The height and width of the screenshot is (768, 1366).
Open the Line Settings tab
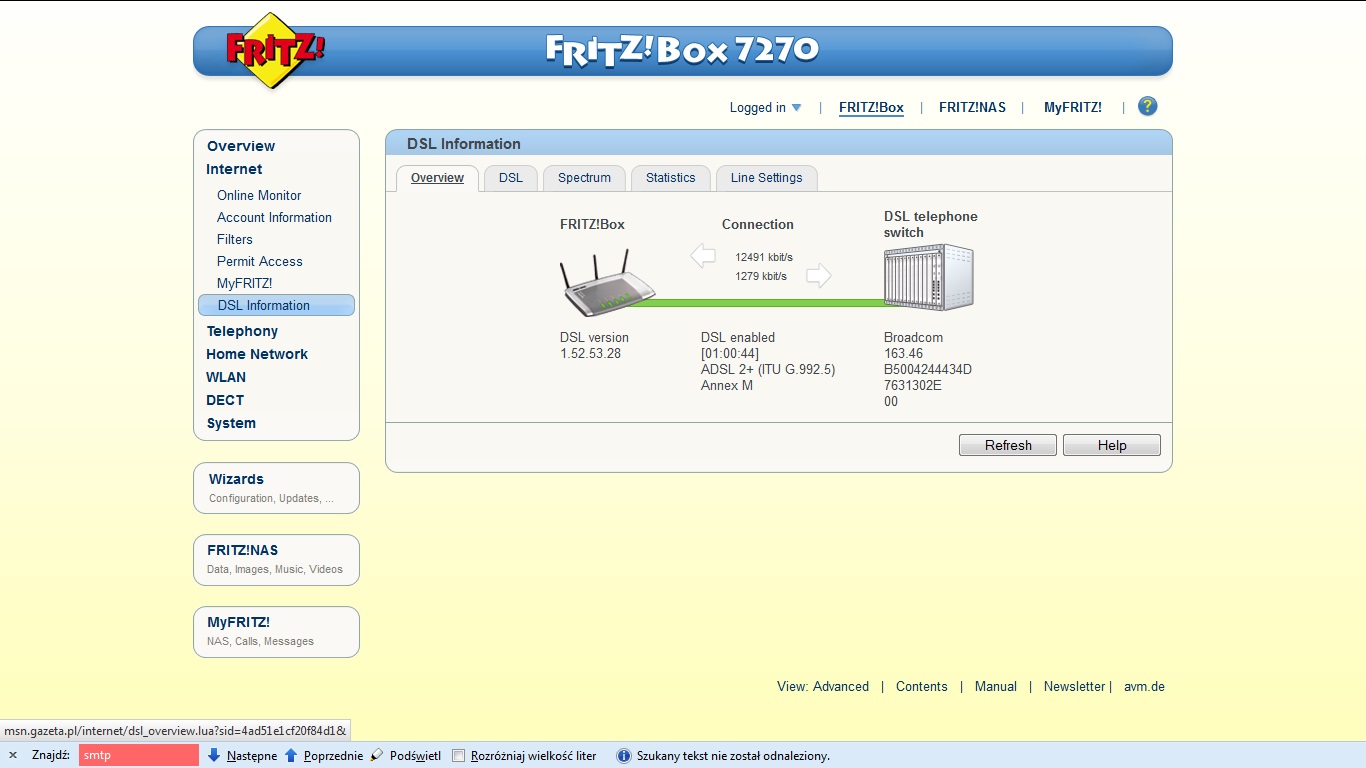[767, 178]
